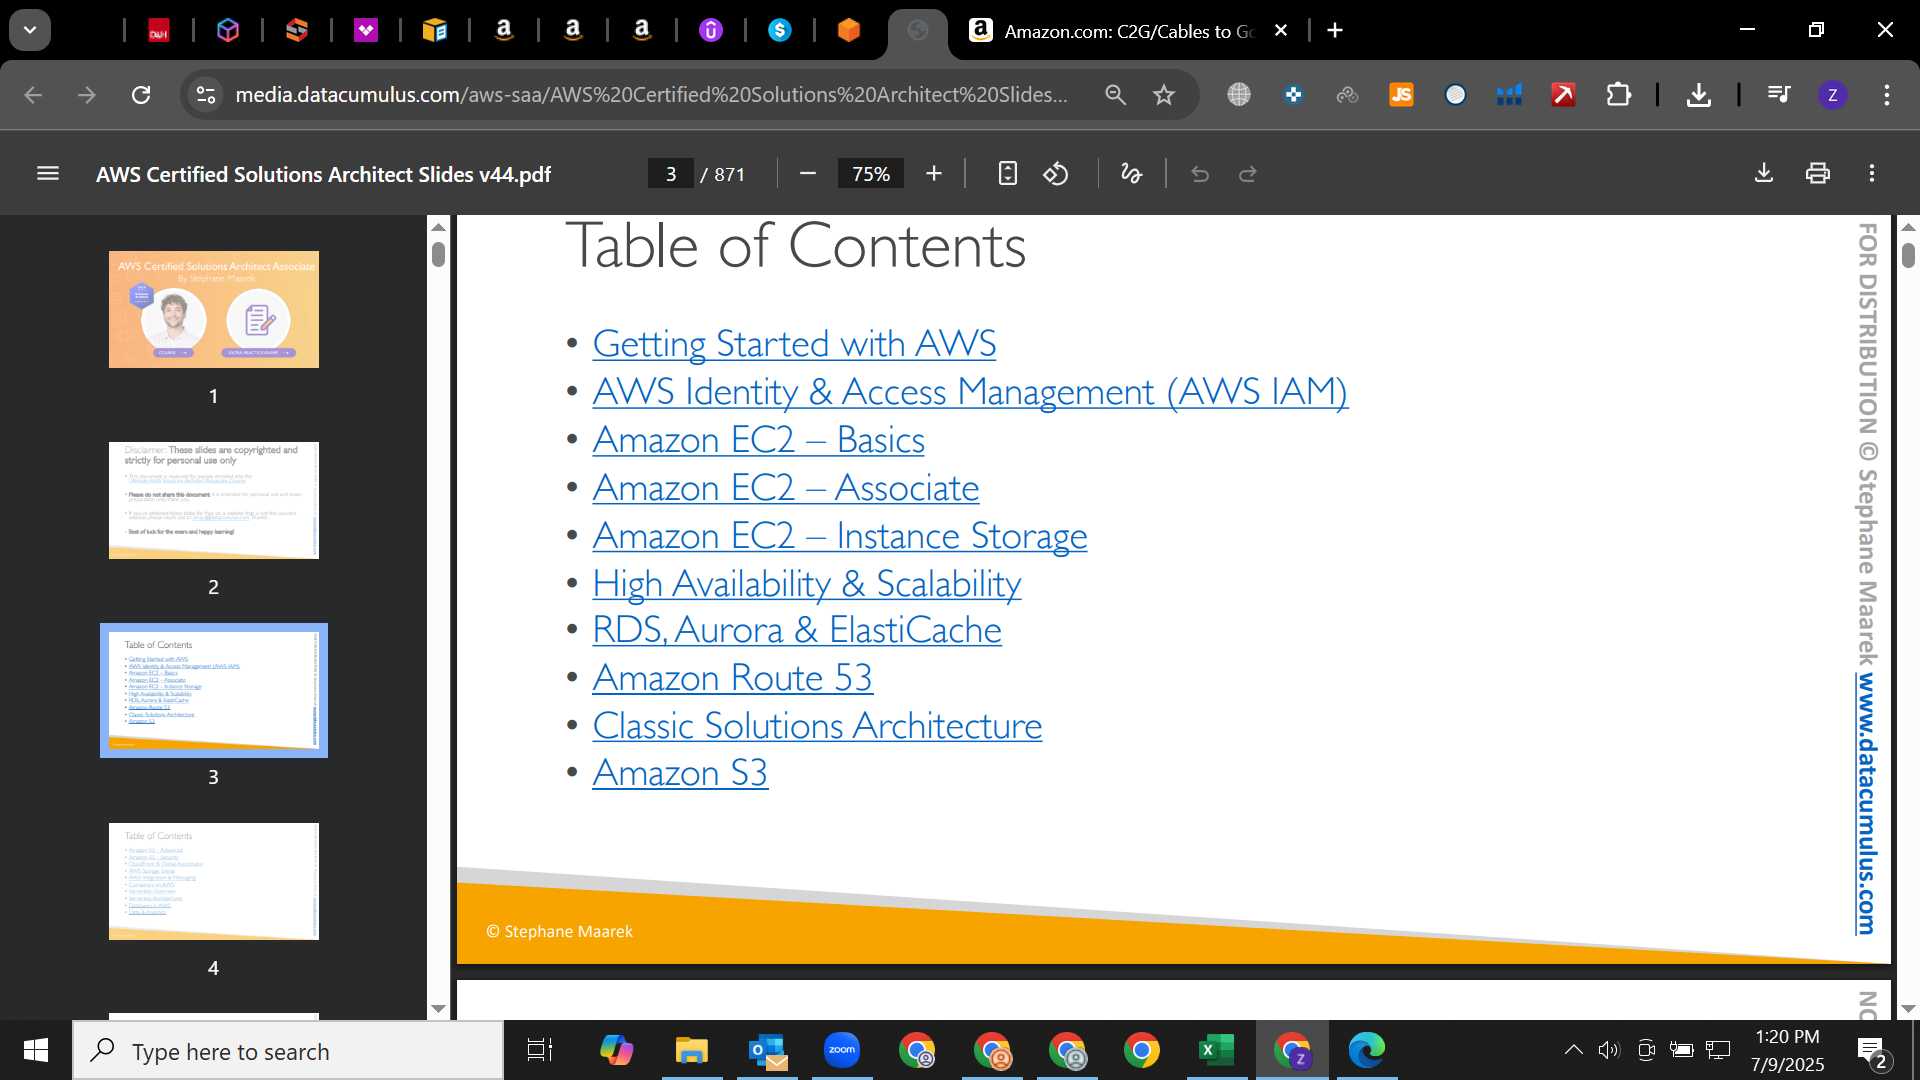Viewport: 1920px width, 1080px height.
Task: Open Task View on taskbar
Action: pyautogui.click(x=540, y=1051)
